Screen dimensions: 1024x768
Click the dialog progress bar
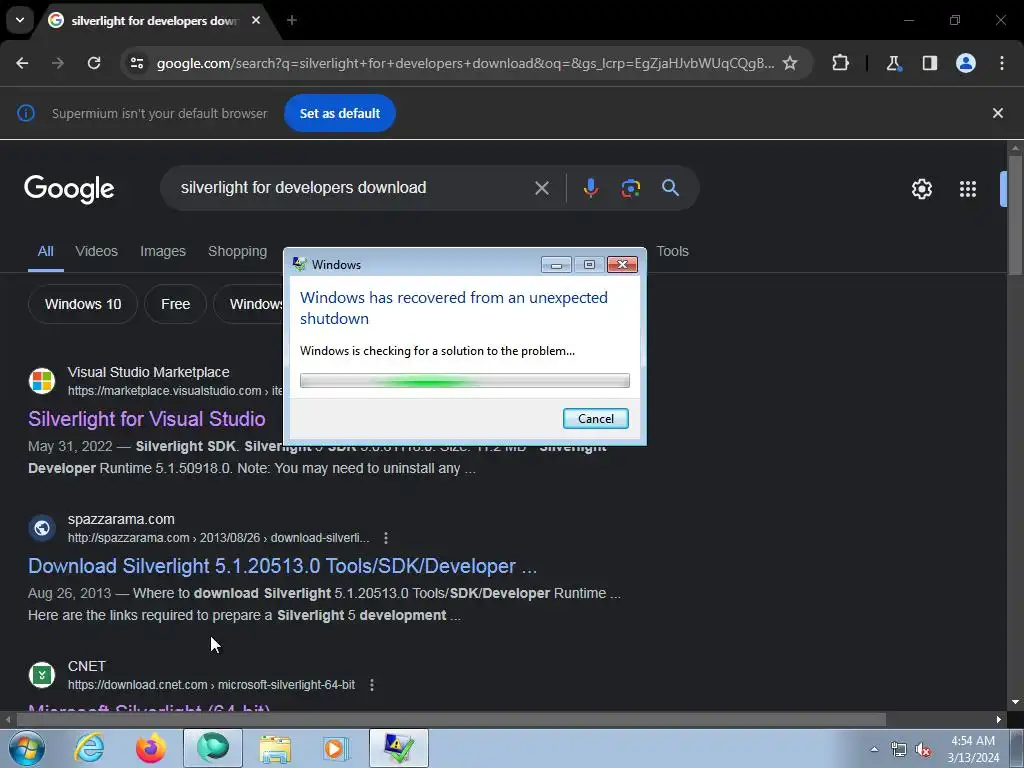pyautogui.click(x=465, y=381)
